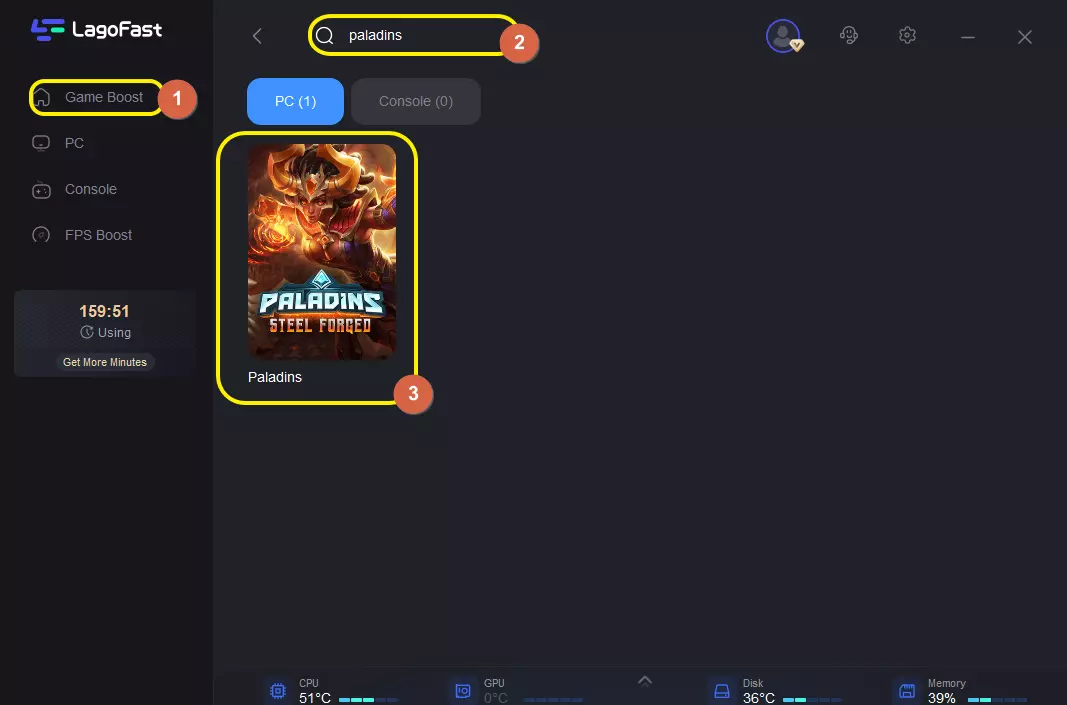Click the CPU usage bar
Screen dimensions: 1067x705
click(368, 700)
